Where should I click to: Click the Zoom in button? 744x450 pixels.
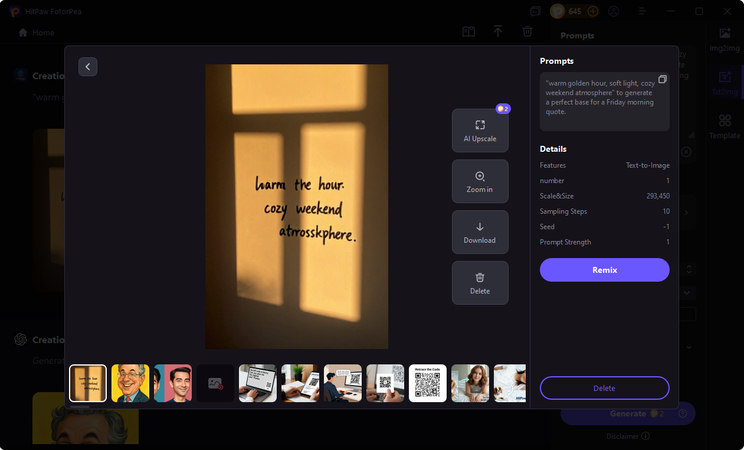tap(480, 181)
